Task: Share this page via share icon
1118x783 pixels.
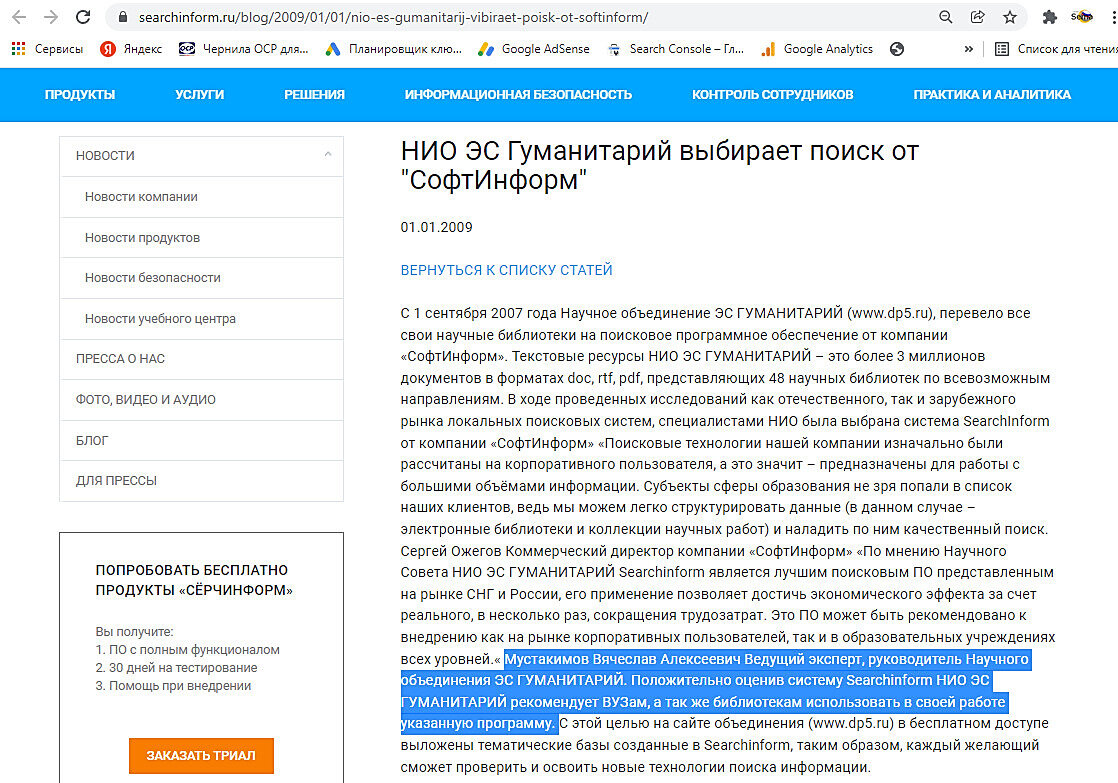Action: [x=978, y=17]
